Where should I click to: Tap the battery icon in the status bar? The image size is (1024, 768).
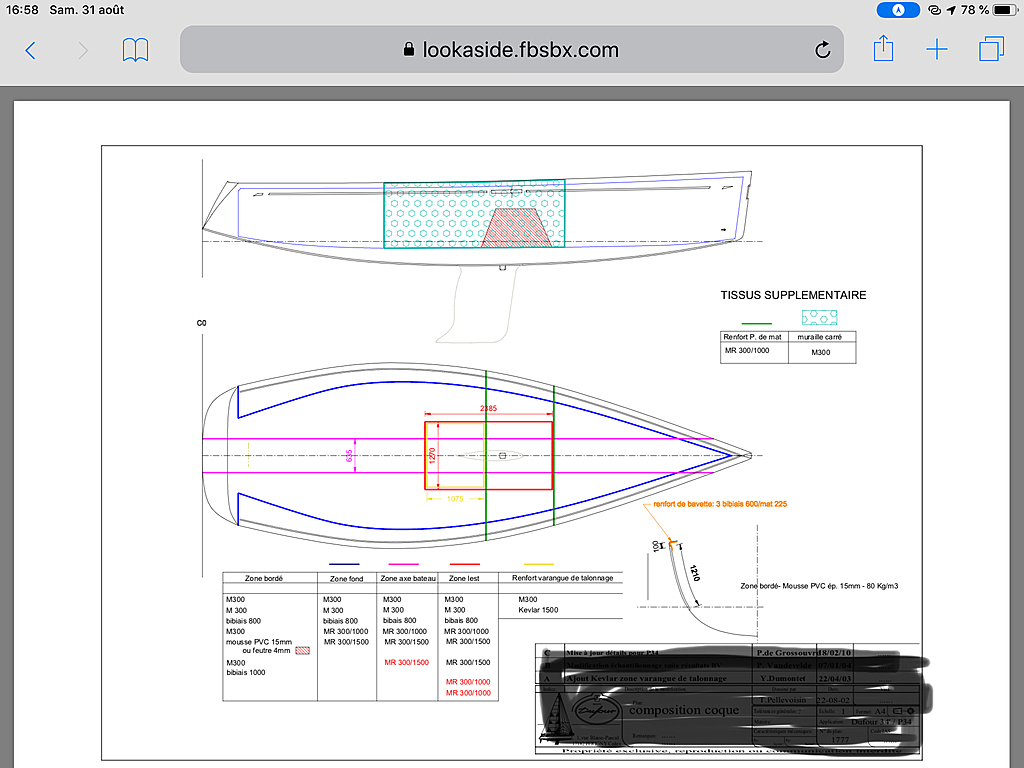coord(1005,10)
